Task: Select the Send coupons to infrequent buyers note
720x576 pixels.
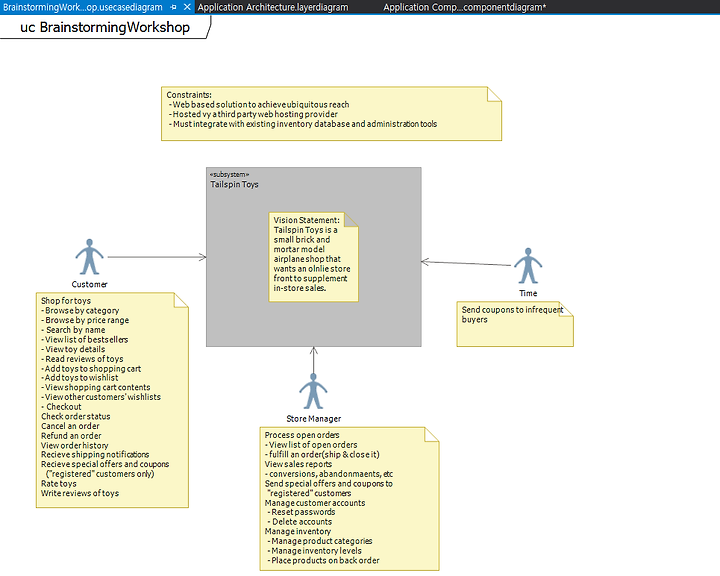Action: [x=515, y=324]
